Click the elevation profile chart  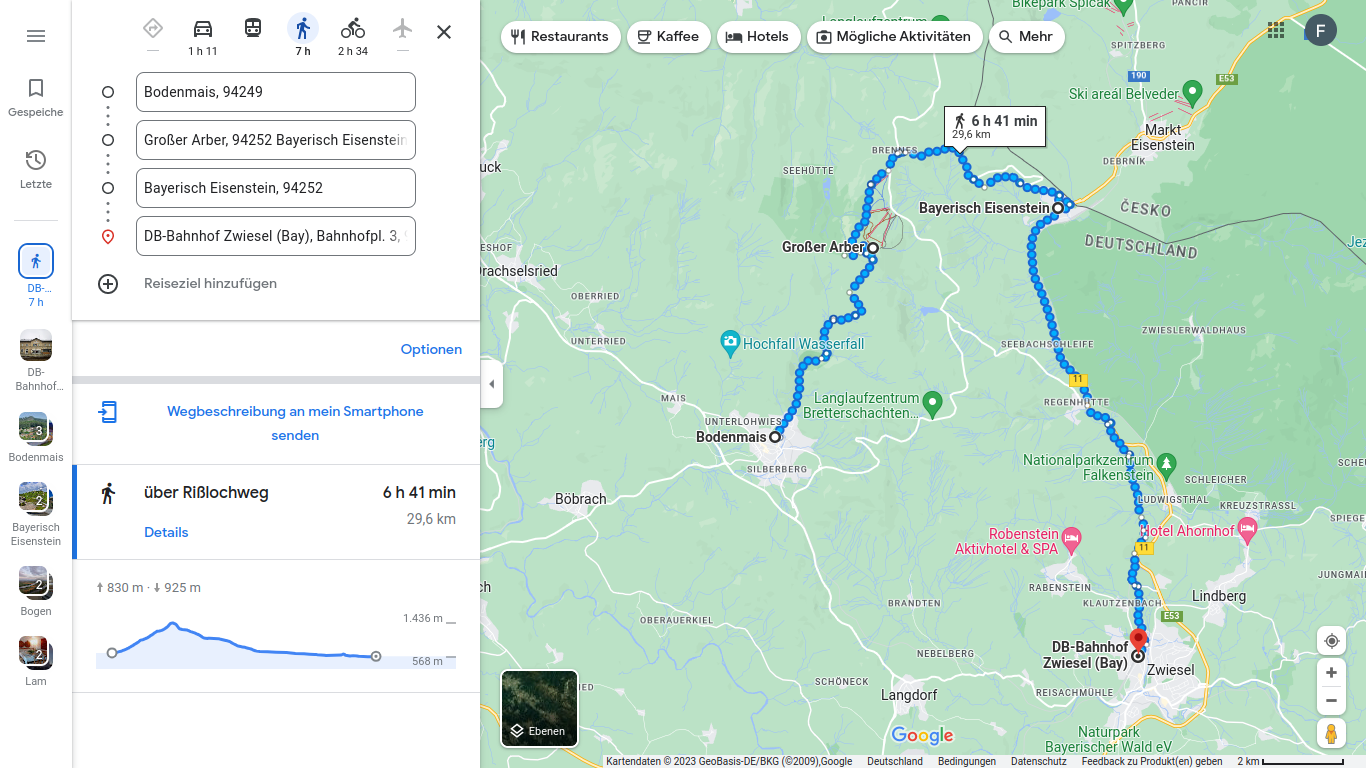[x=276, y=640]
